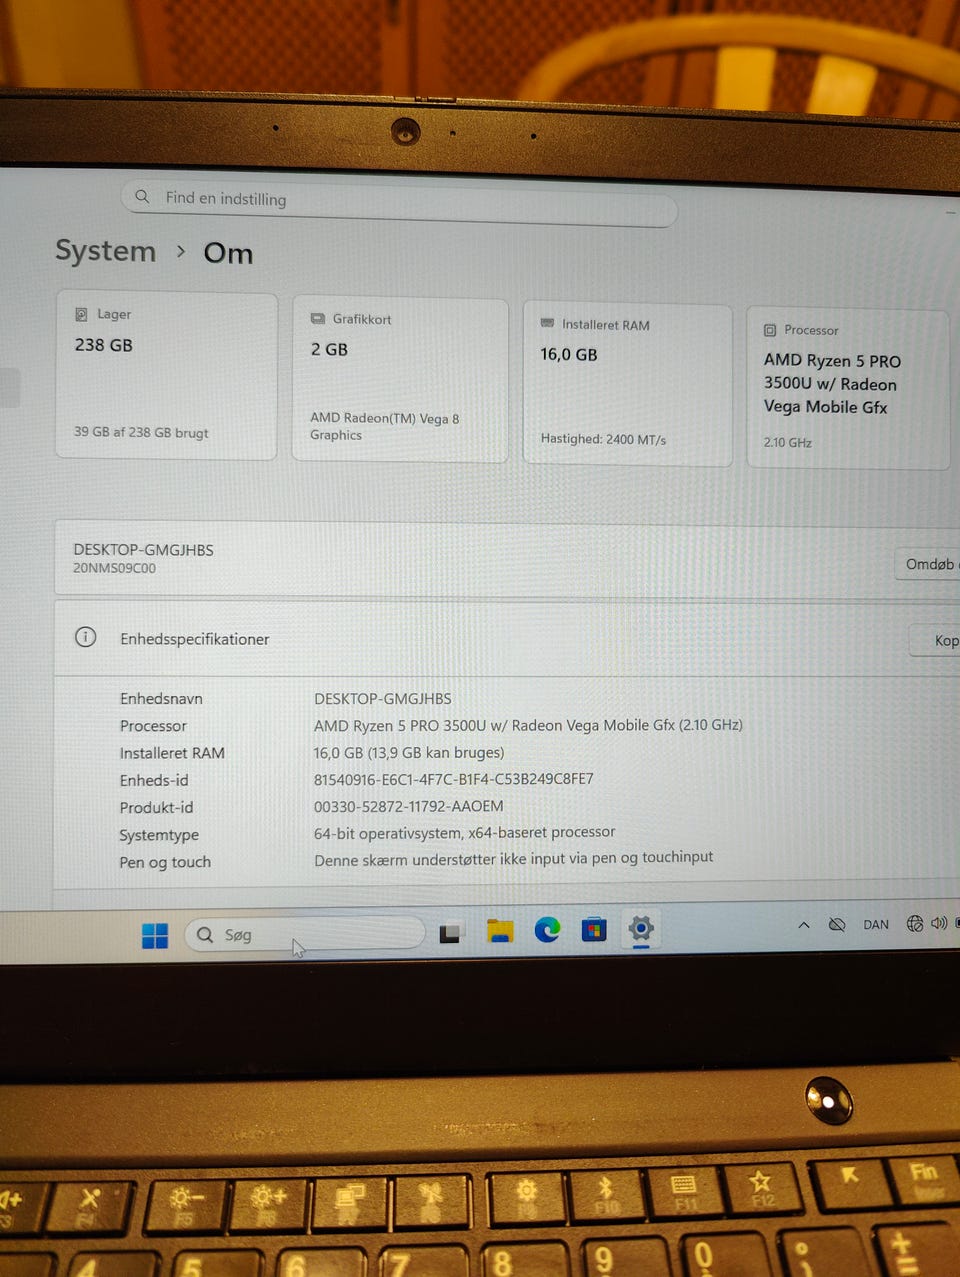Click the info icon beside Enhedsspecifikationer
960x1277 pixels.
(x=86, y=637)
